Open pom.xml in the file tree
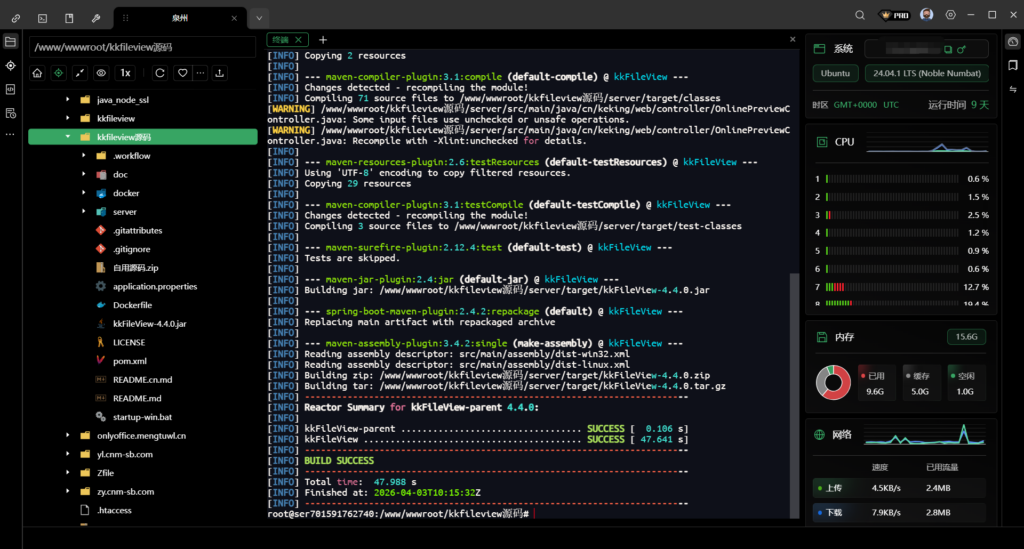The image size is (1024, 549). click(x=129, y=361)
